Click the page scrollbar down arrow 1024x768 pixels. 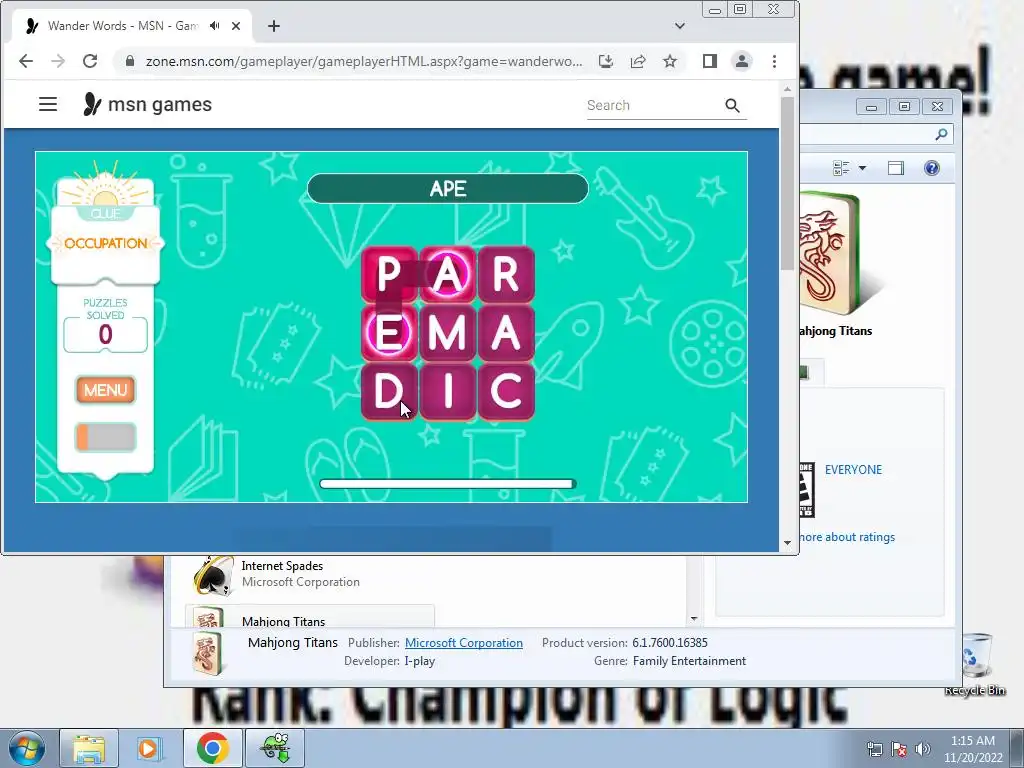787,543
